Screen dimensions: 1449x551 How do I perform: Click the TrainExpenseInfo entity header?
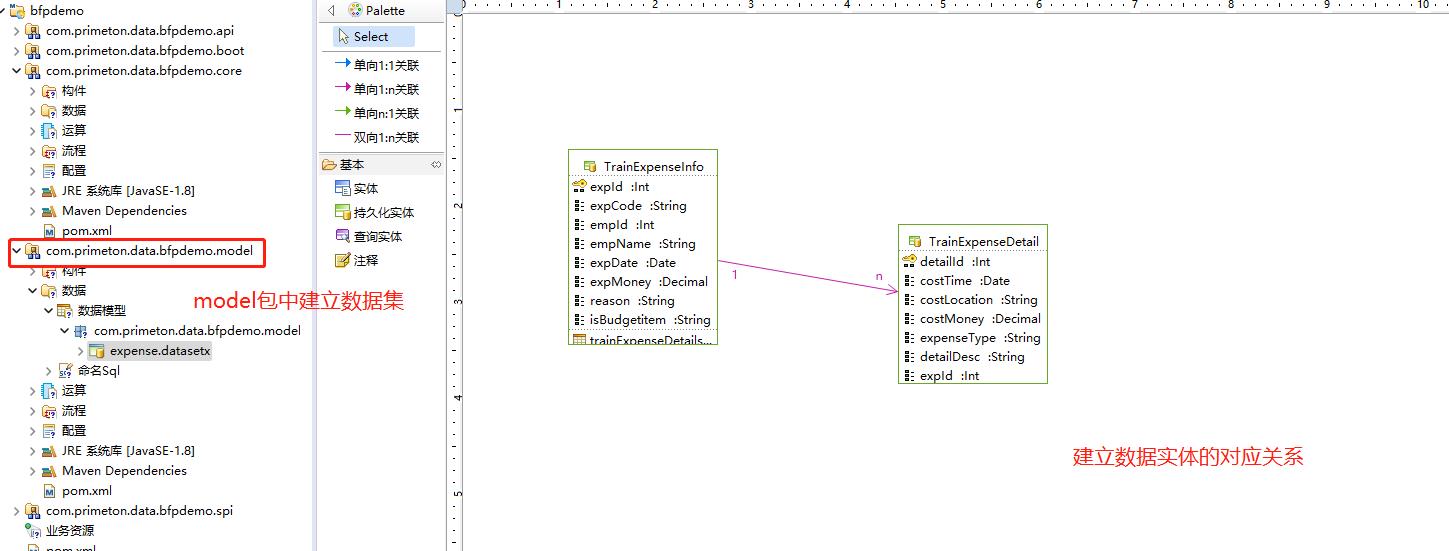tap(653, 167)
